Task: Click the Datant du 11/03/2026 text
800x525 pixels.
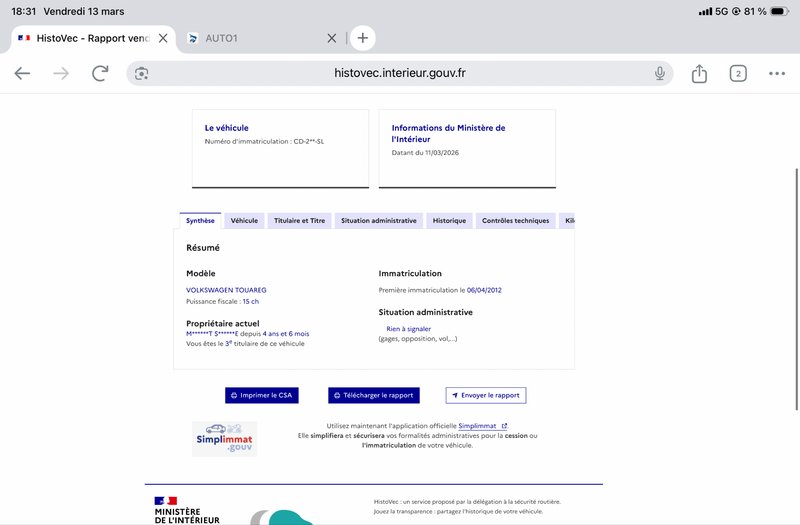Action: [425, 153]
